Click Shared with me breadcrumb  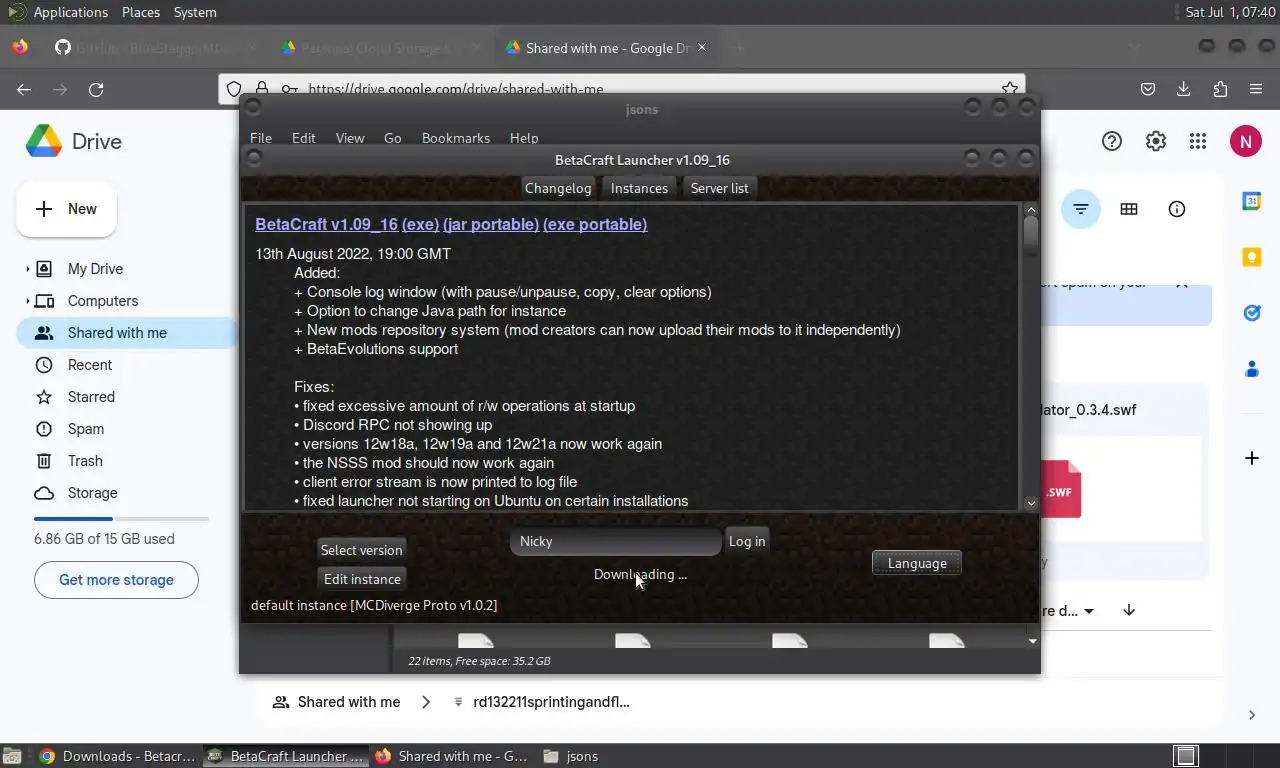click(x=337, y=702)
